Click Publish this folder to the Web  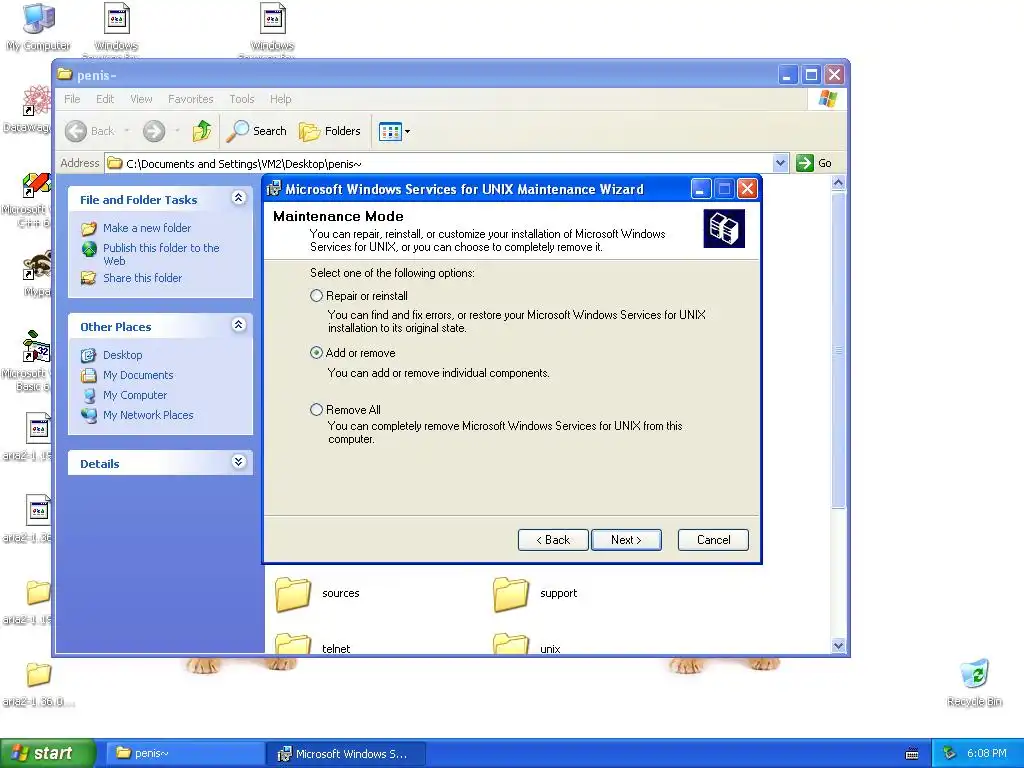pos(161,254)
